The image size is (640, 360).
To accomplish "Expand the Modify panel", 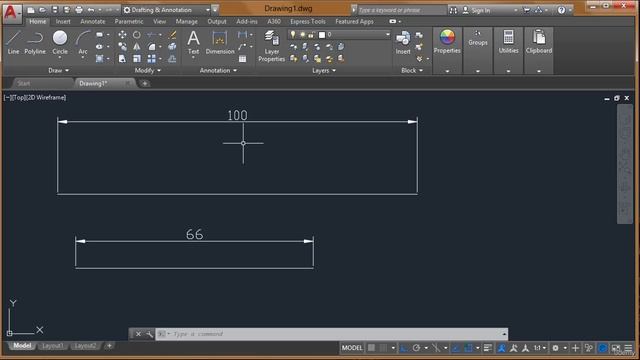I will coord(147,70).
